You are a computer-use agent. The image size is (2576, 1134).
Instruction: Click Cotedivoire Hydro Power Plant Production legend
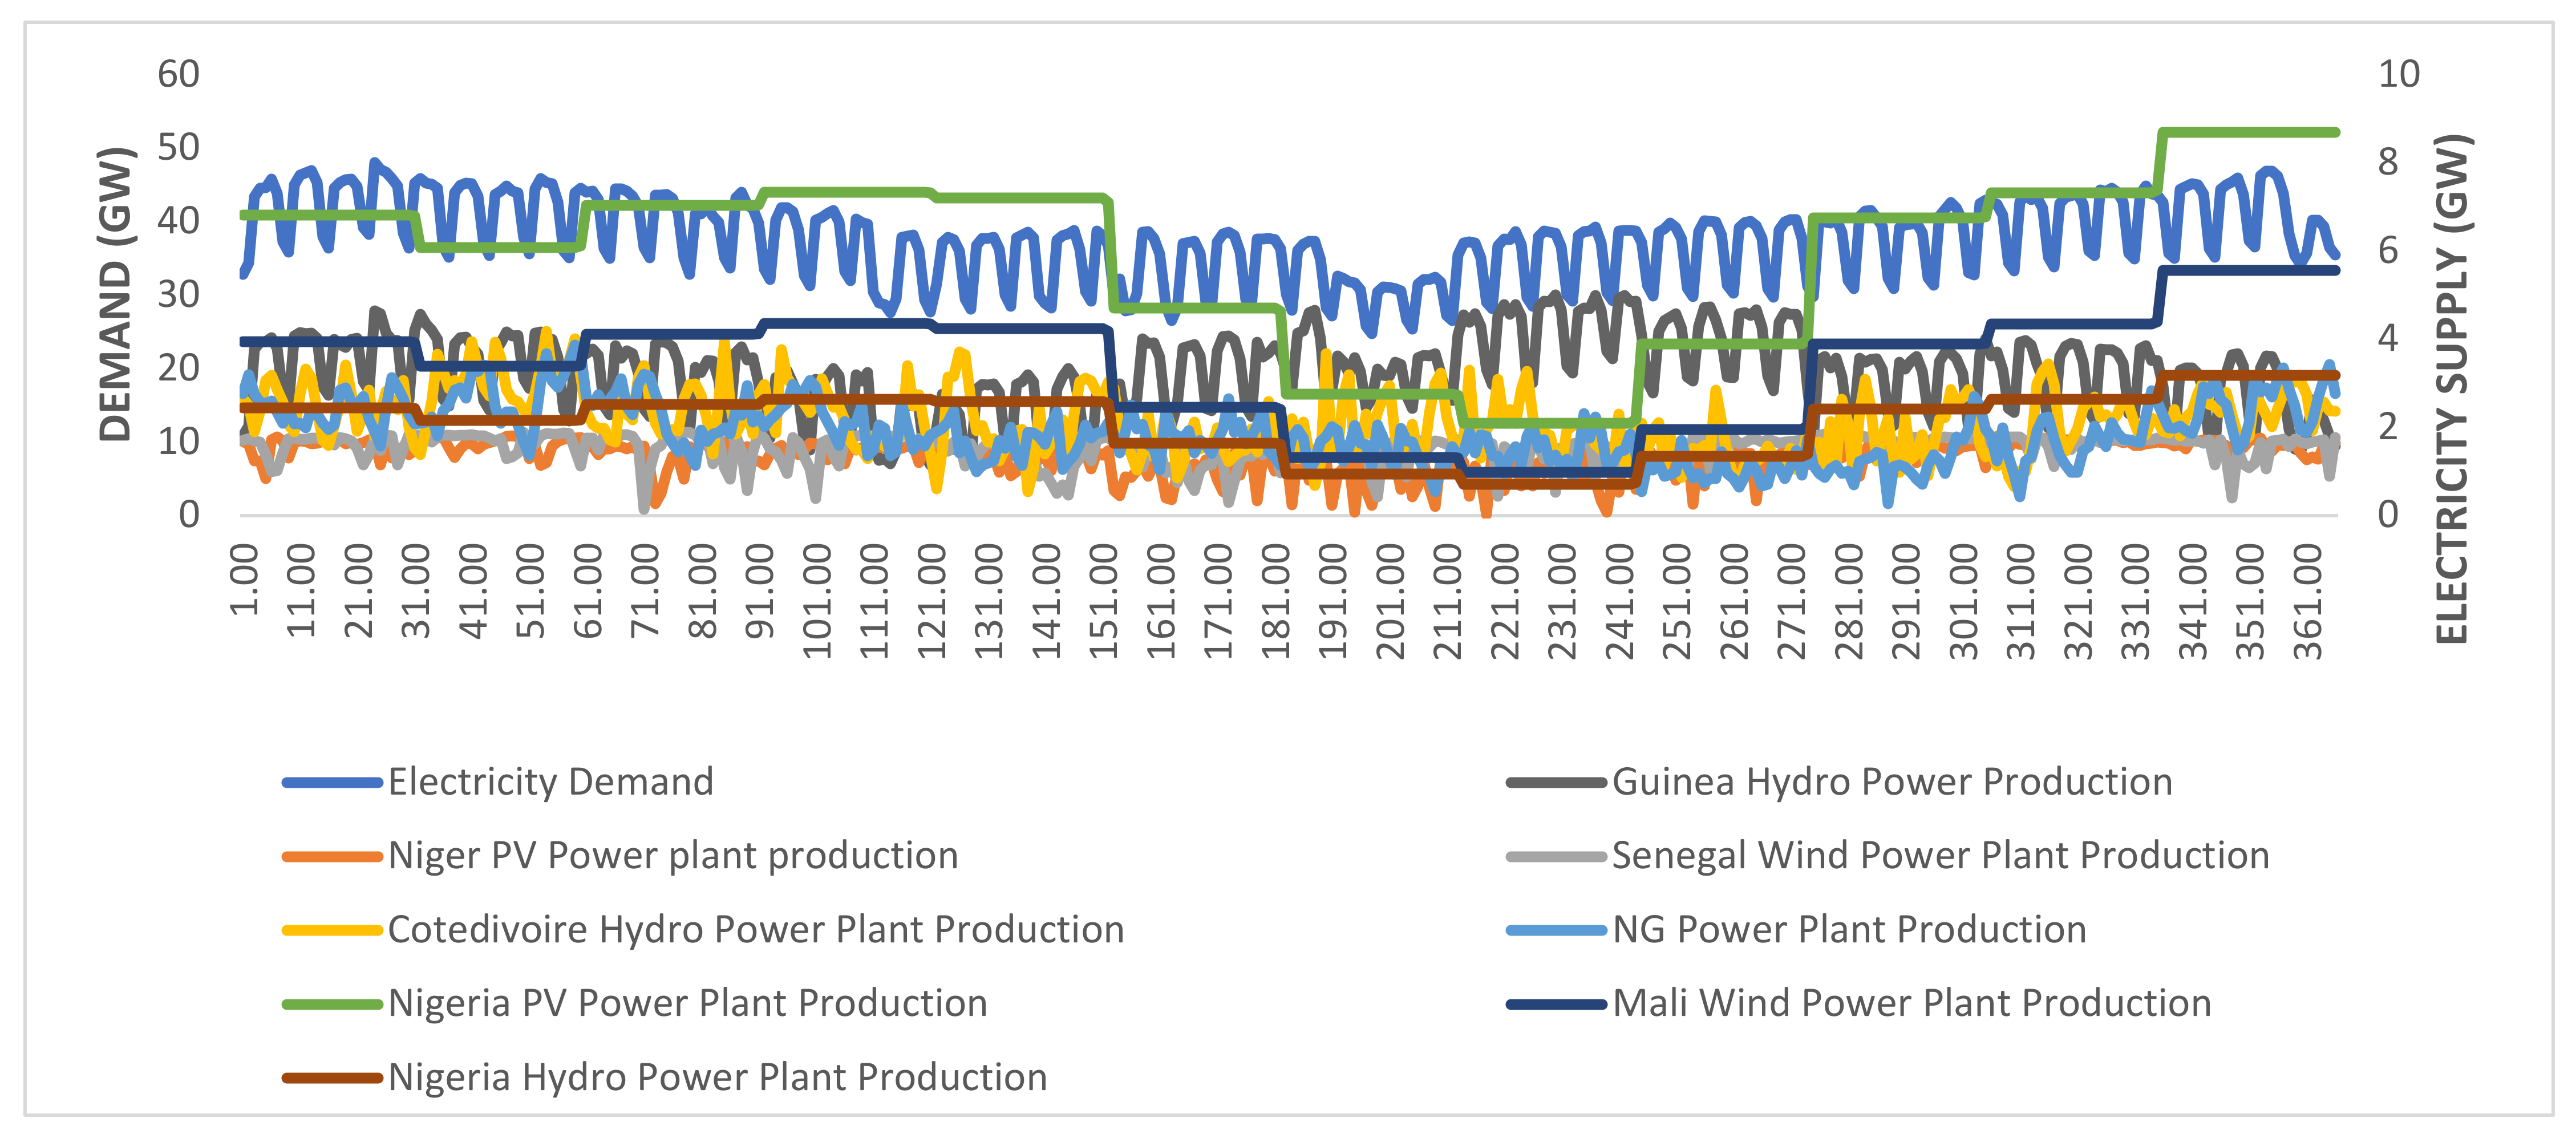[x=755, y=930]
